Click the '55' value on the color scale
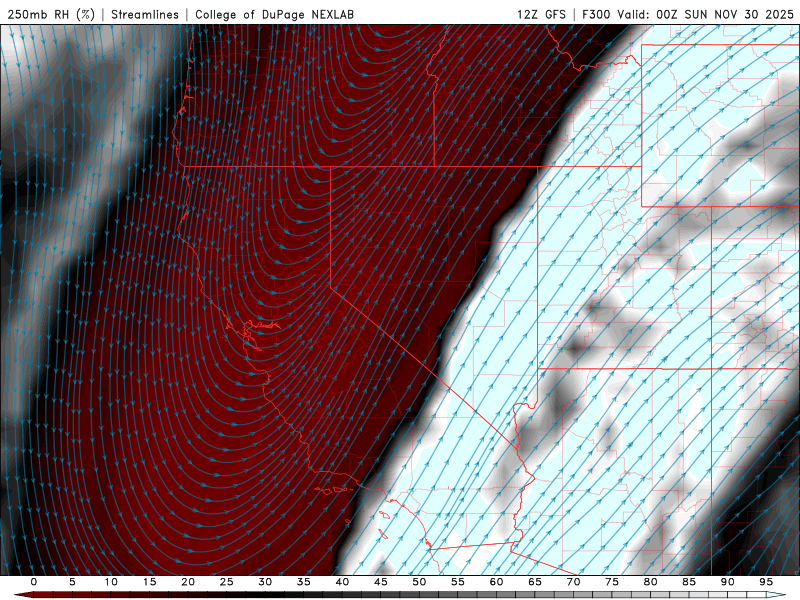800x600 pixels. coord(458,582)
